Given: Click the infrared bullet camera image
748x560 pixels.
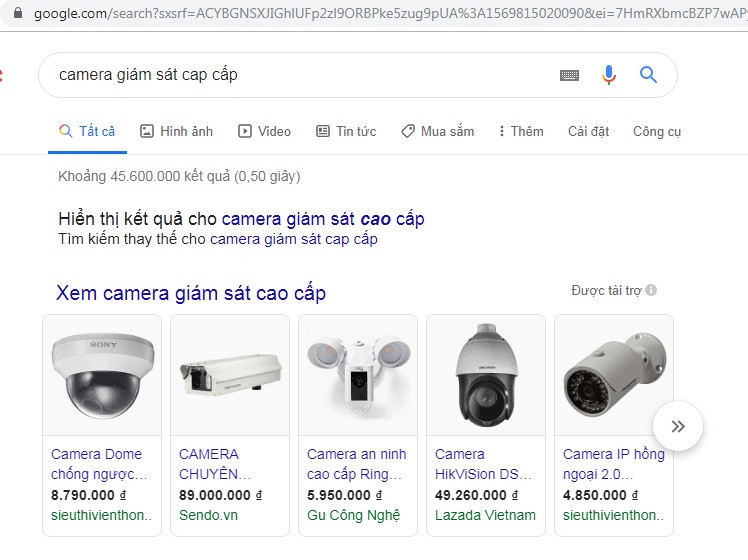Looking at the screenshot, I should [614, 375].
